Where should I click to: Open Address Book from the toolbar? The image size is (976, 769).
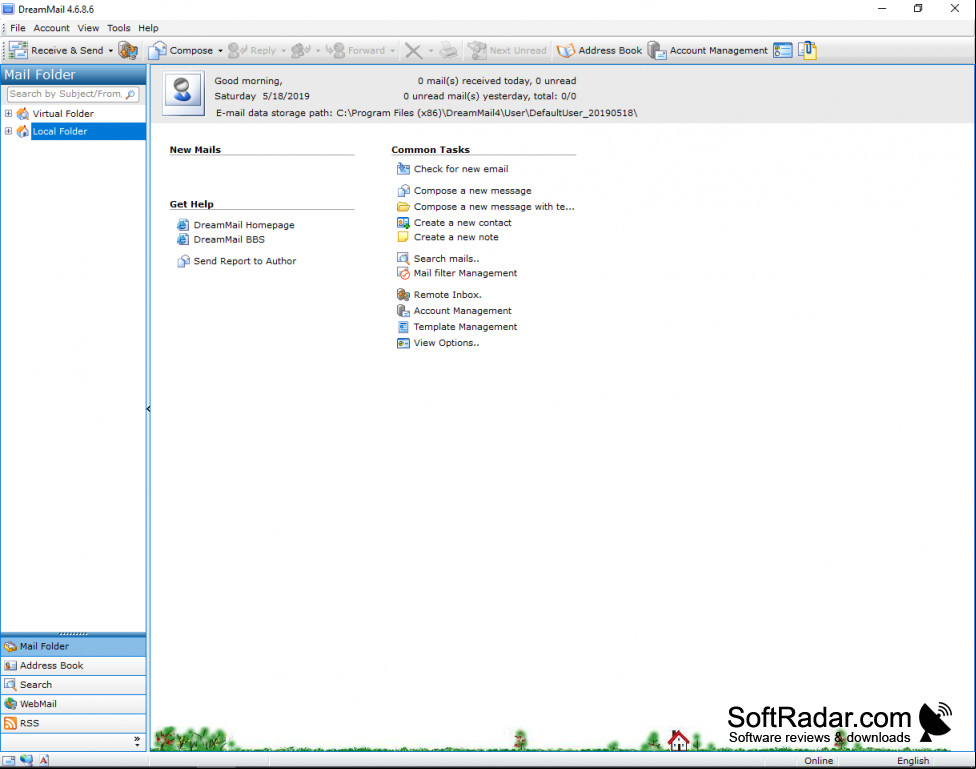pos(599,50)
